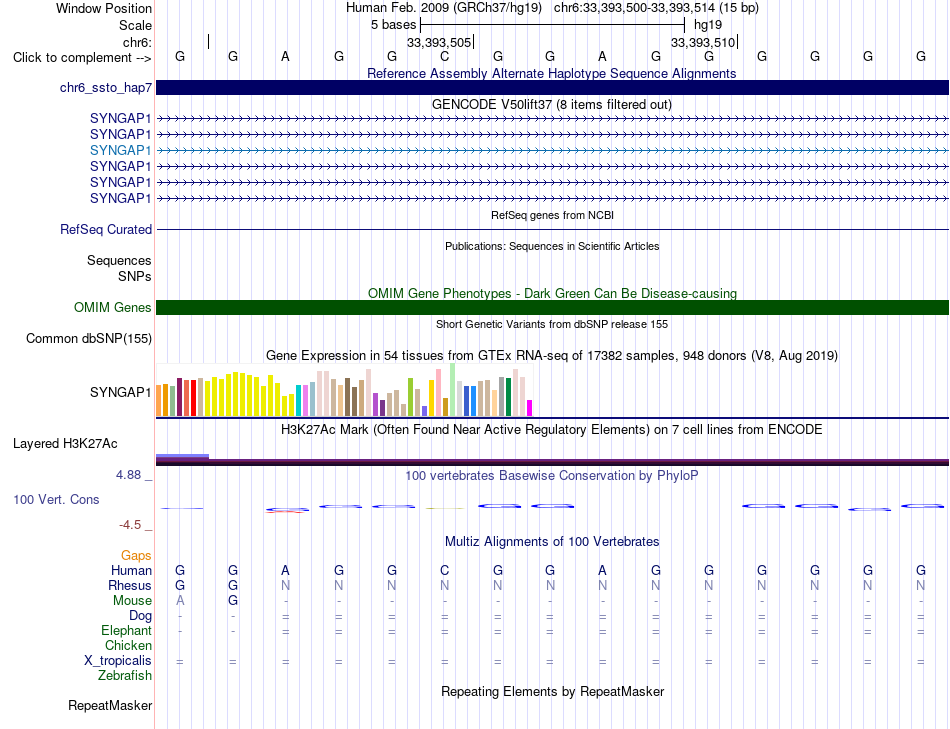Click the Multiz Alignments of 100 Vertebrates title
This screenshot has width=950, height=729.
[552, 541]
